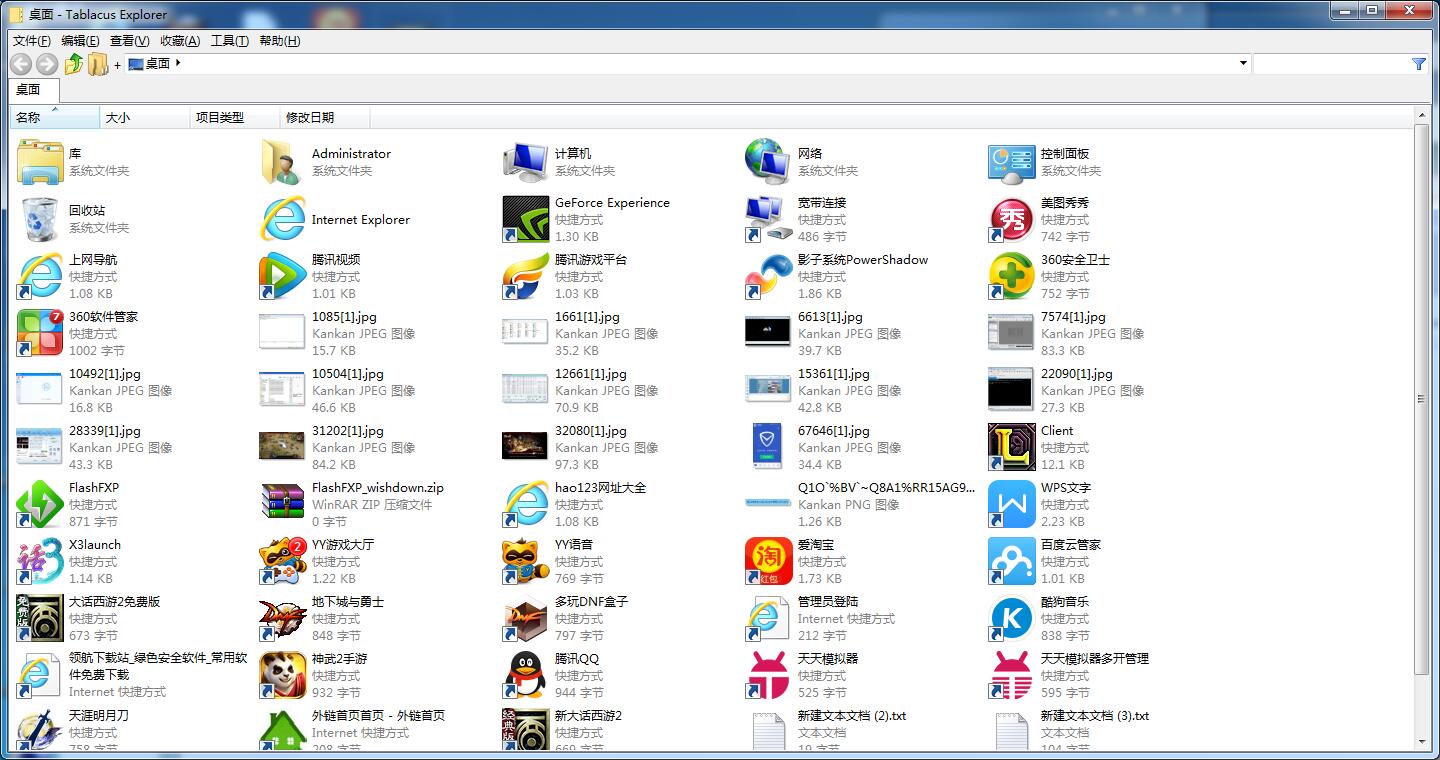Screen dimensions: 1440x760
Task: Expand the 桌面 breadcrumb arrow
Action: pyautogui.click(x=178, y=63)
